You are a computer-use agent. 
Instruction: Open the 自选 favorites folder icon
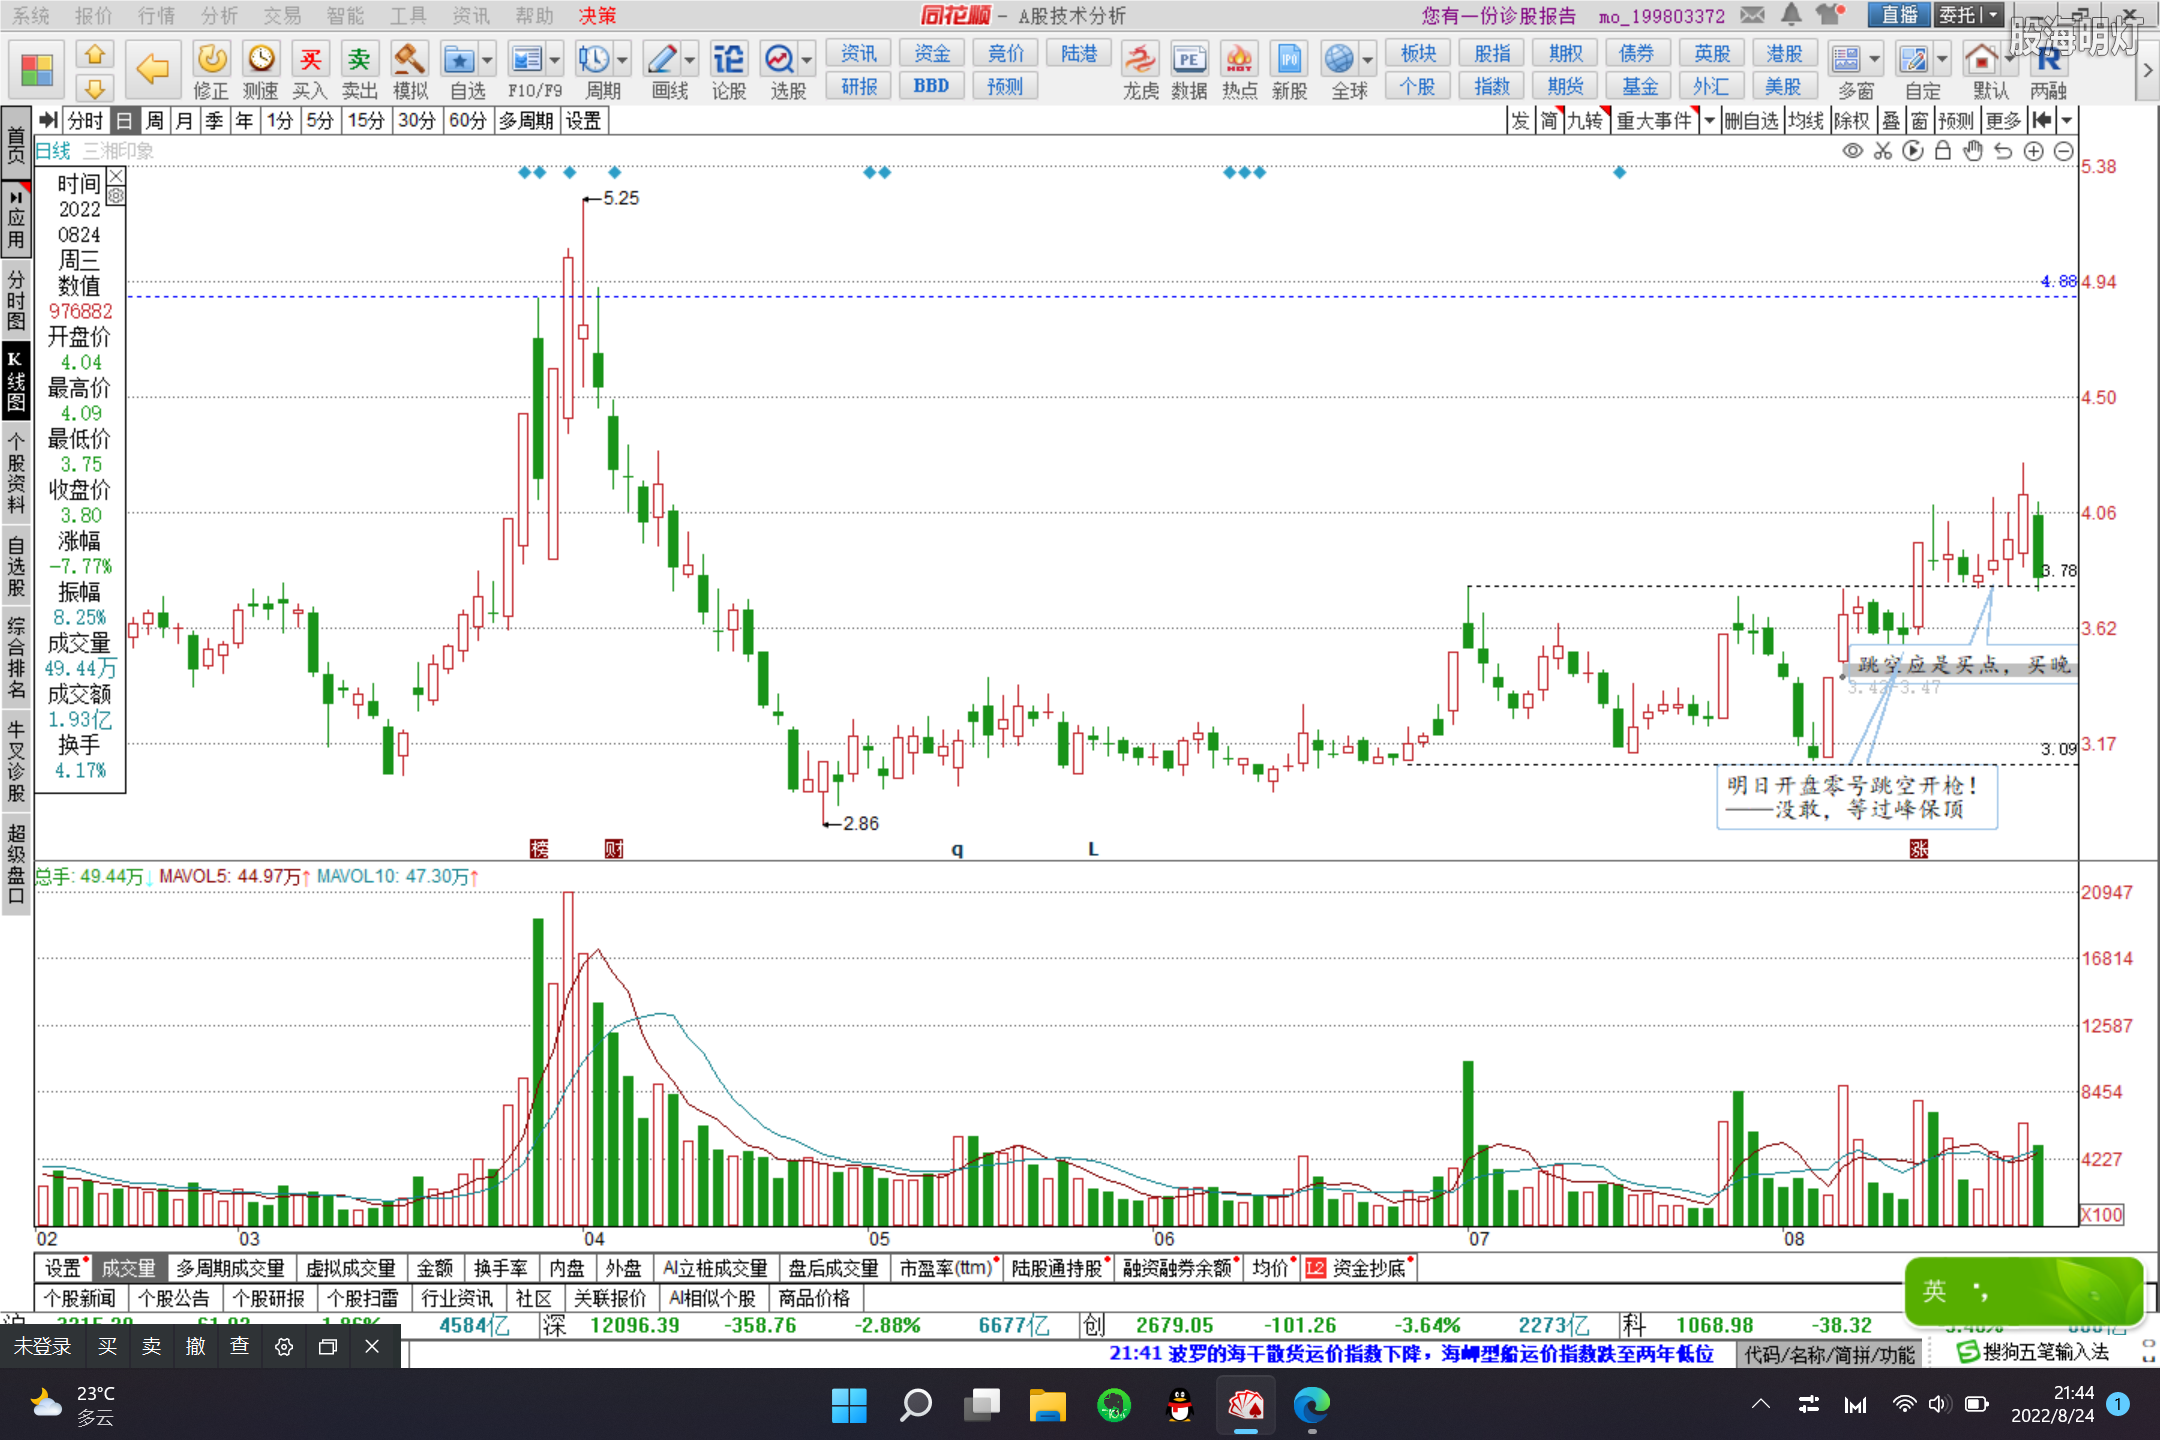pyautogui.click(x=460, y=60)
